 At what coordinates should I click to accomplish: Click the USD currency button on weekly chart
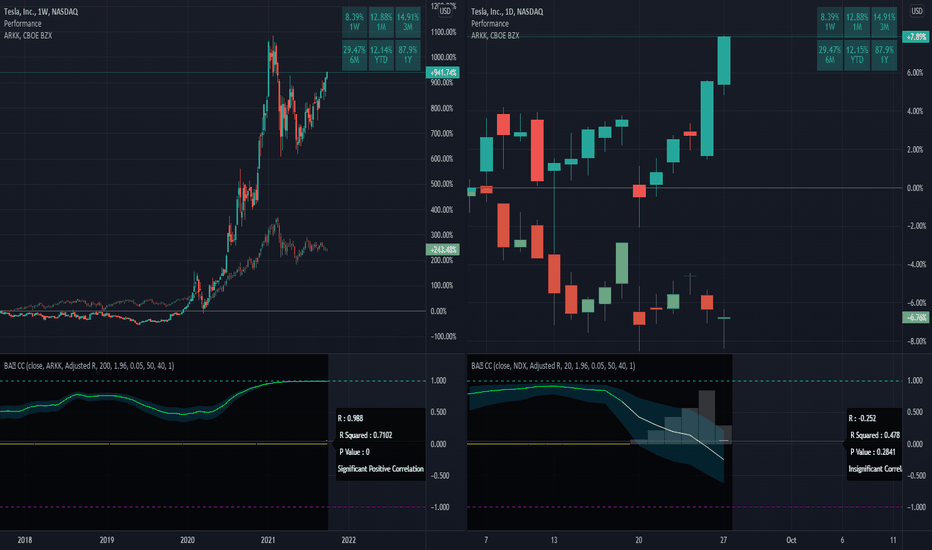coord(445,11)
